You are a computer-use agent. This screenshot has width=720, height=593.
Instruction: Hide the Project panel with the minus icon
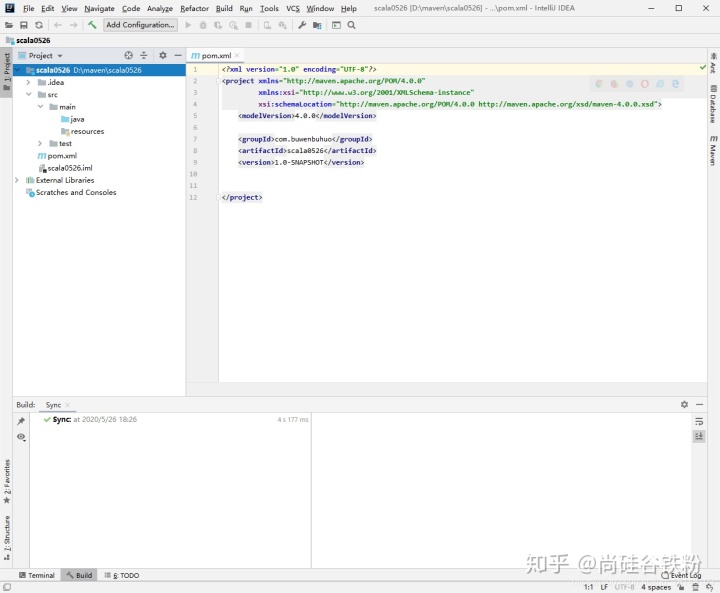tap(178, 56)
